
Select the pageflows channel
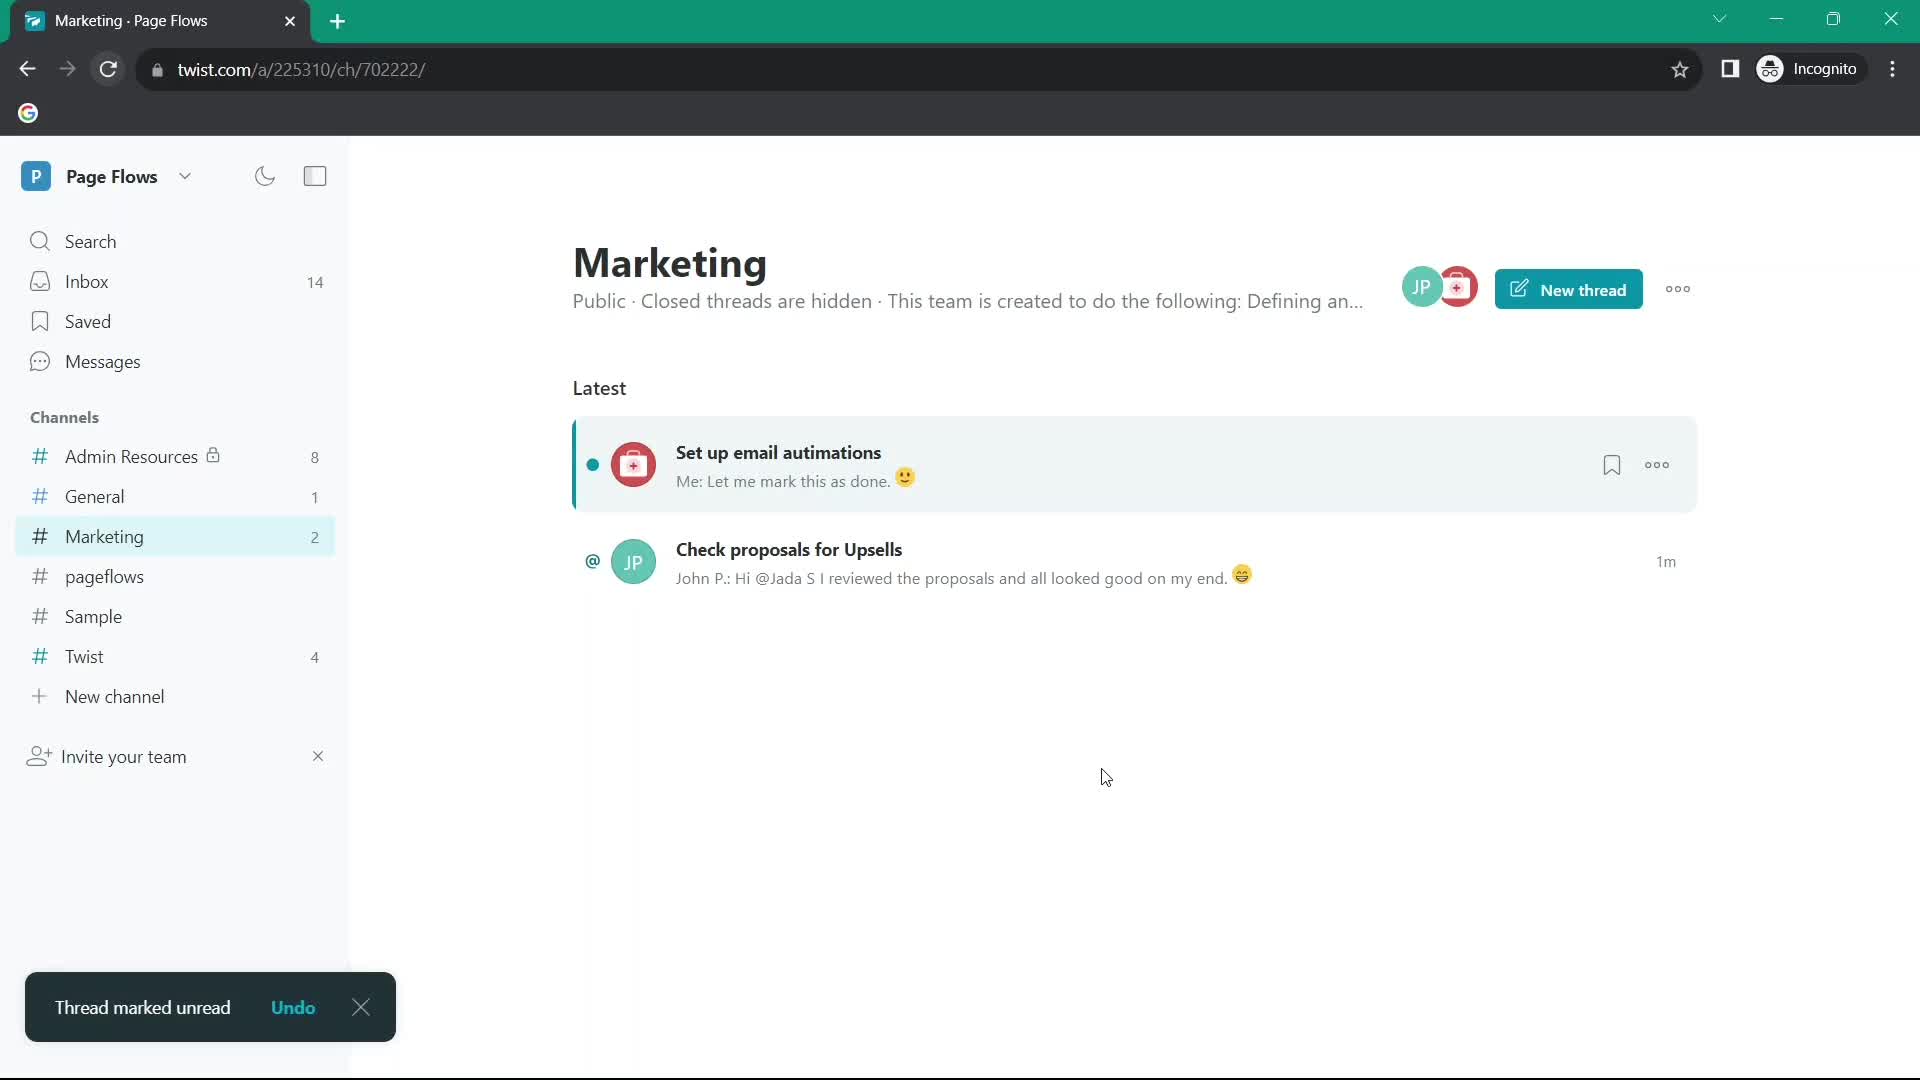pyautogui.click(x=104, y=576)
